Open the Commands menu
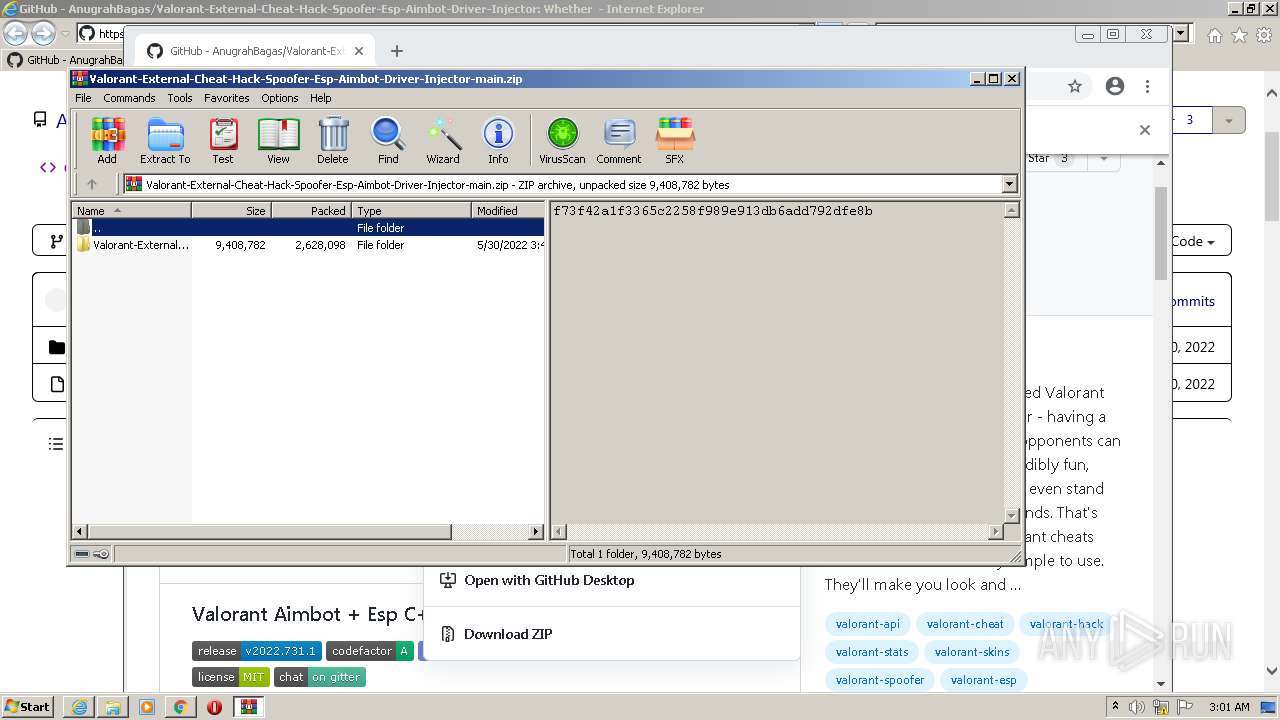This screenshot has width=1280, height=720. (x=129, y=98)
